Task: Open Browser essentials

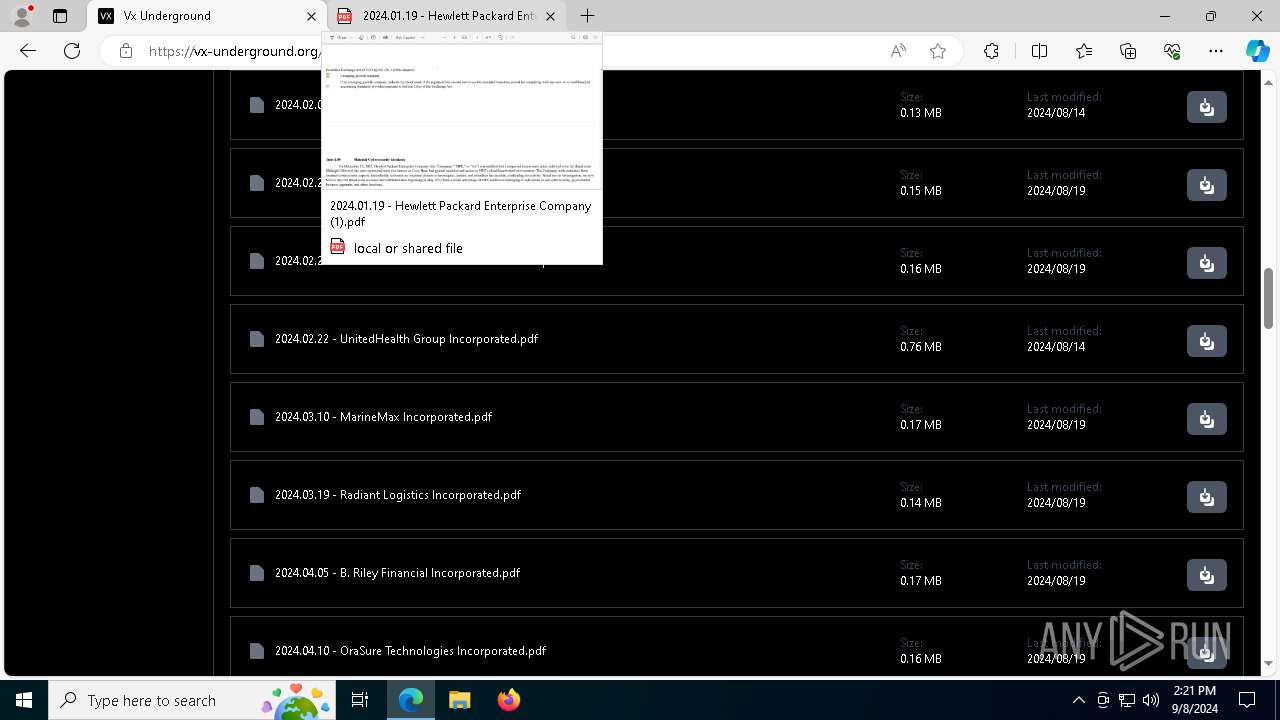Action: (1172, 51)
